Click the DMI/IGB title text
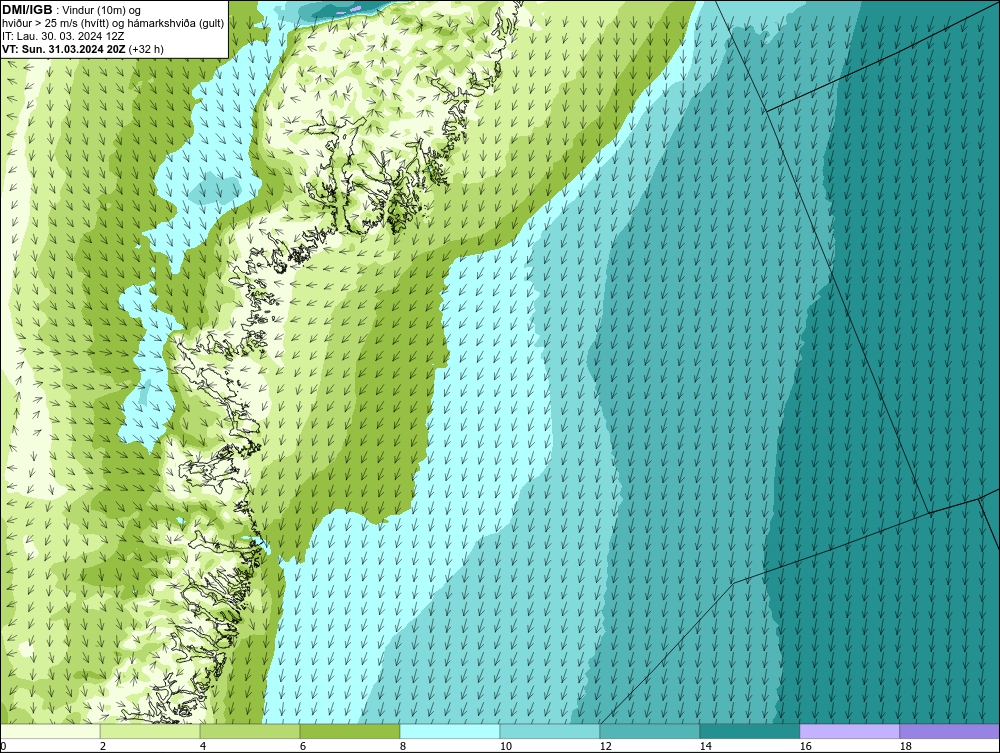 point(27,10)
